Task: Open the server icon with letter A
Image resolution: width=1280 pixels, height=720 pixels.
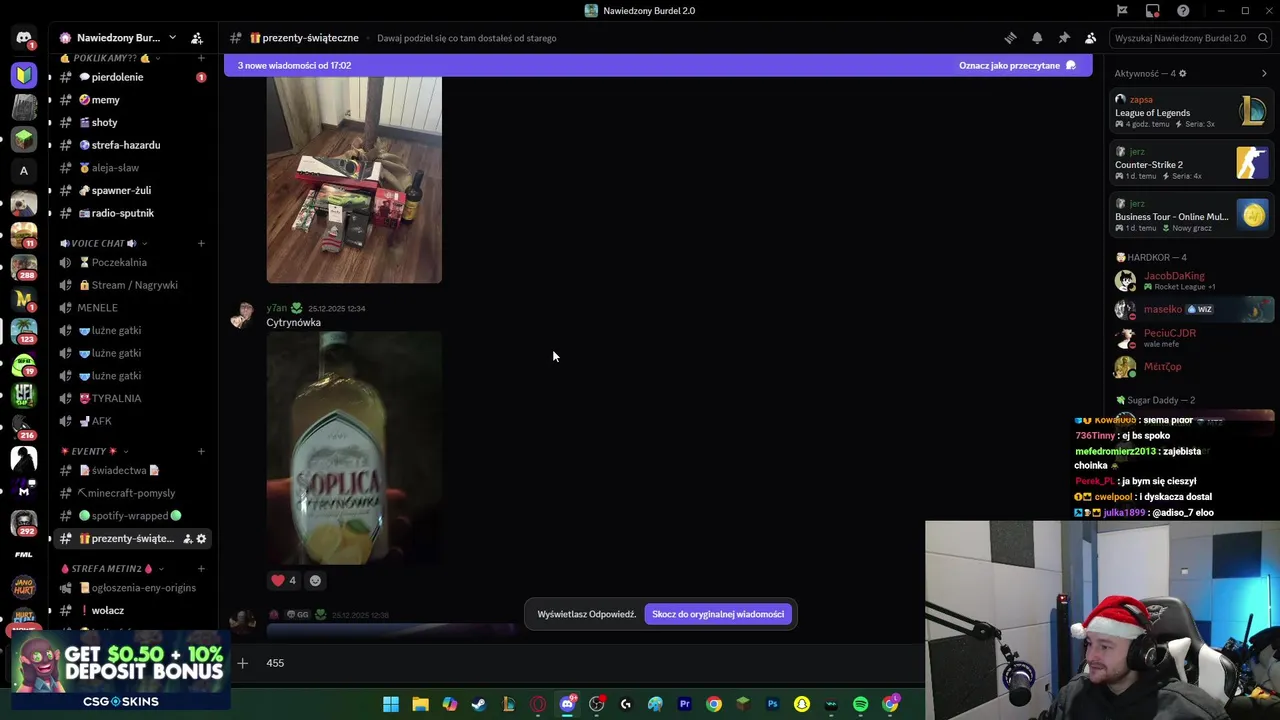Action: tap(24, 171)
